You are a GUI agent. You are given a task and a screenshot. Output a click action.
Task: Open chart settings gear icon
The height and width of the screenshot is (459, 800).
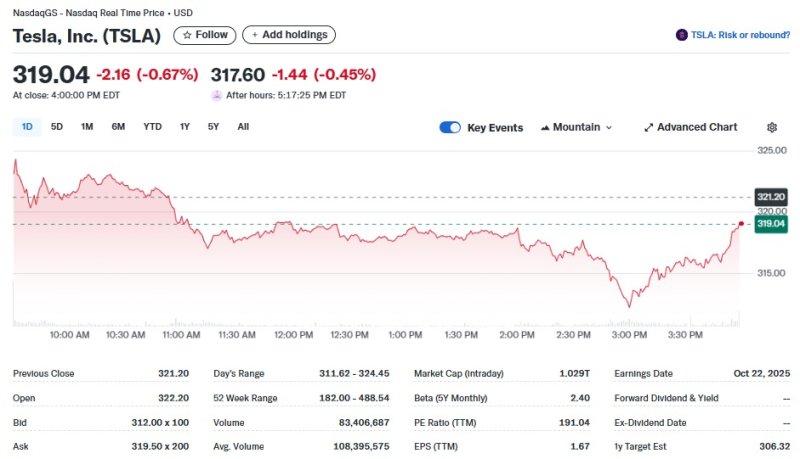pyautogui.click(x=772, y=128)
